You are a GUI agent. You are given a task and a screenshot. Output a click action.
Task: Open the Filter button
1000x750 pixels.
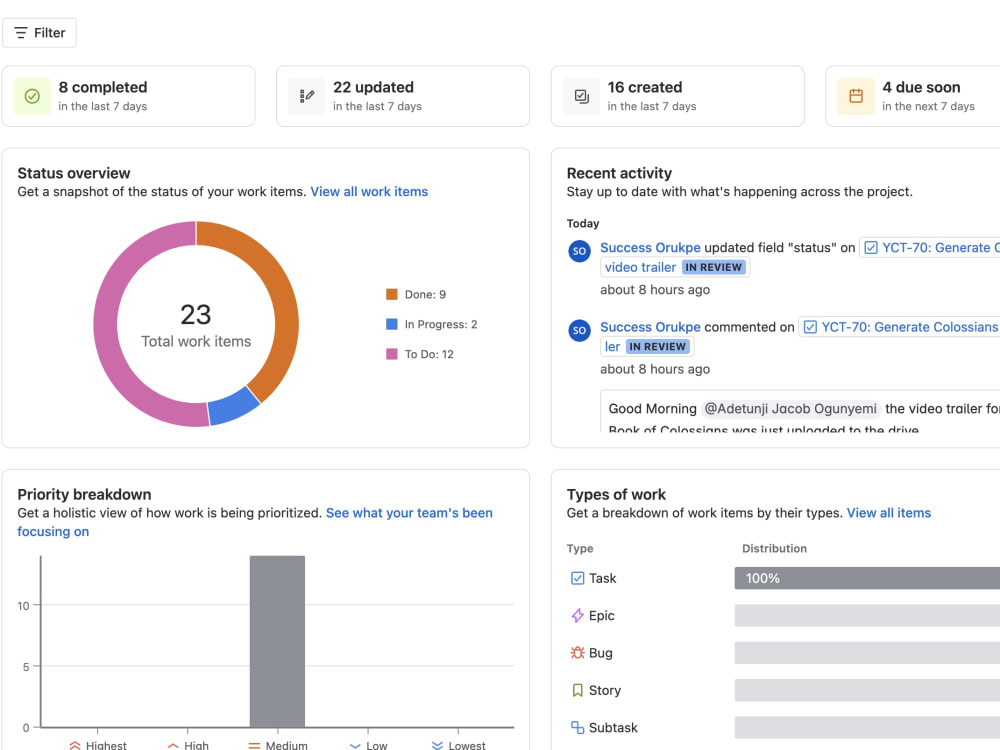[40, 33]
